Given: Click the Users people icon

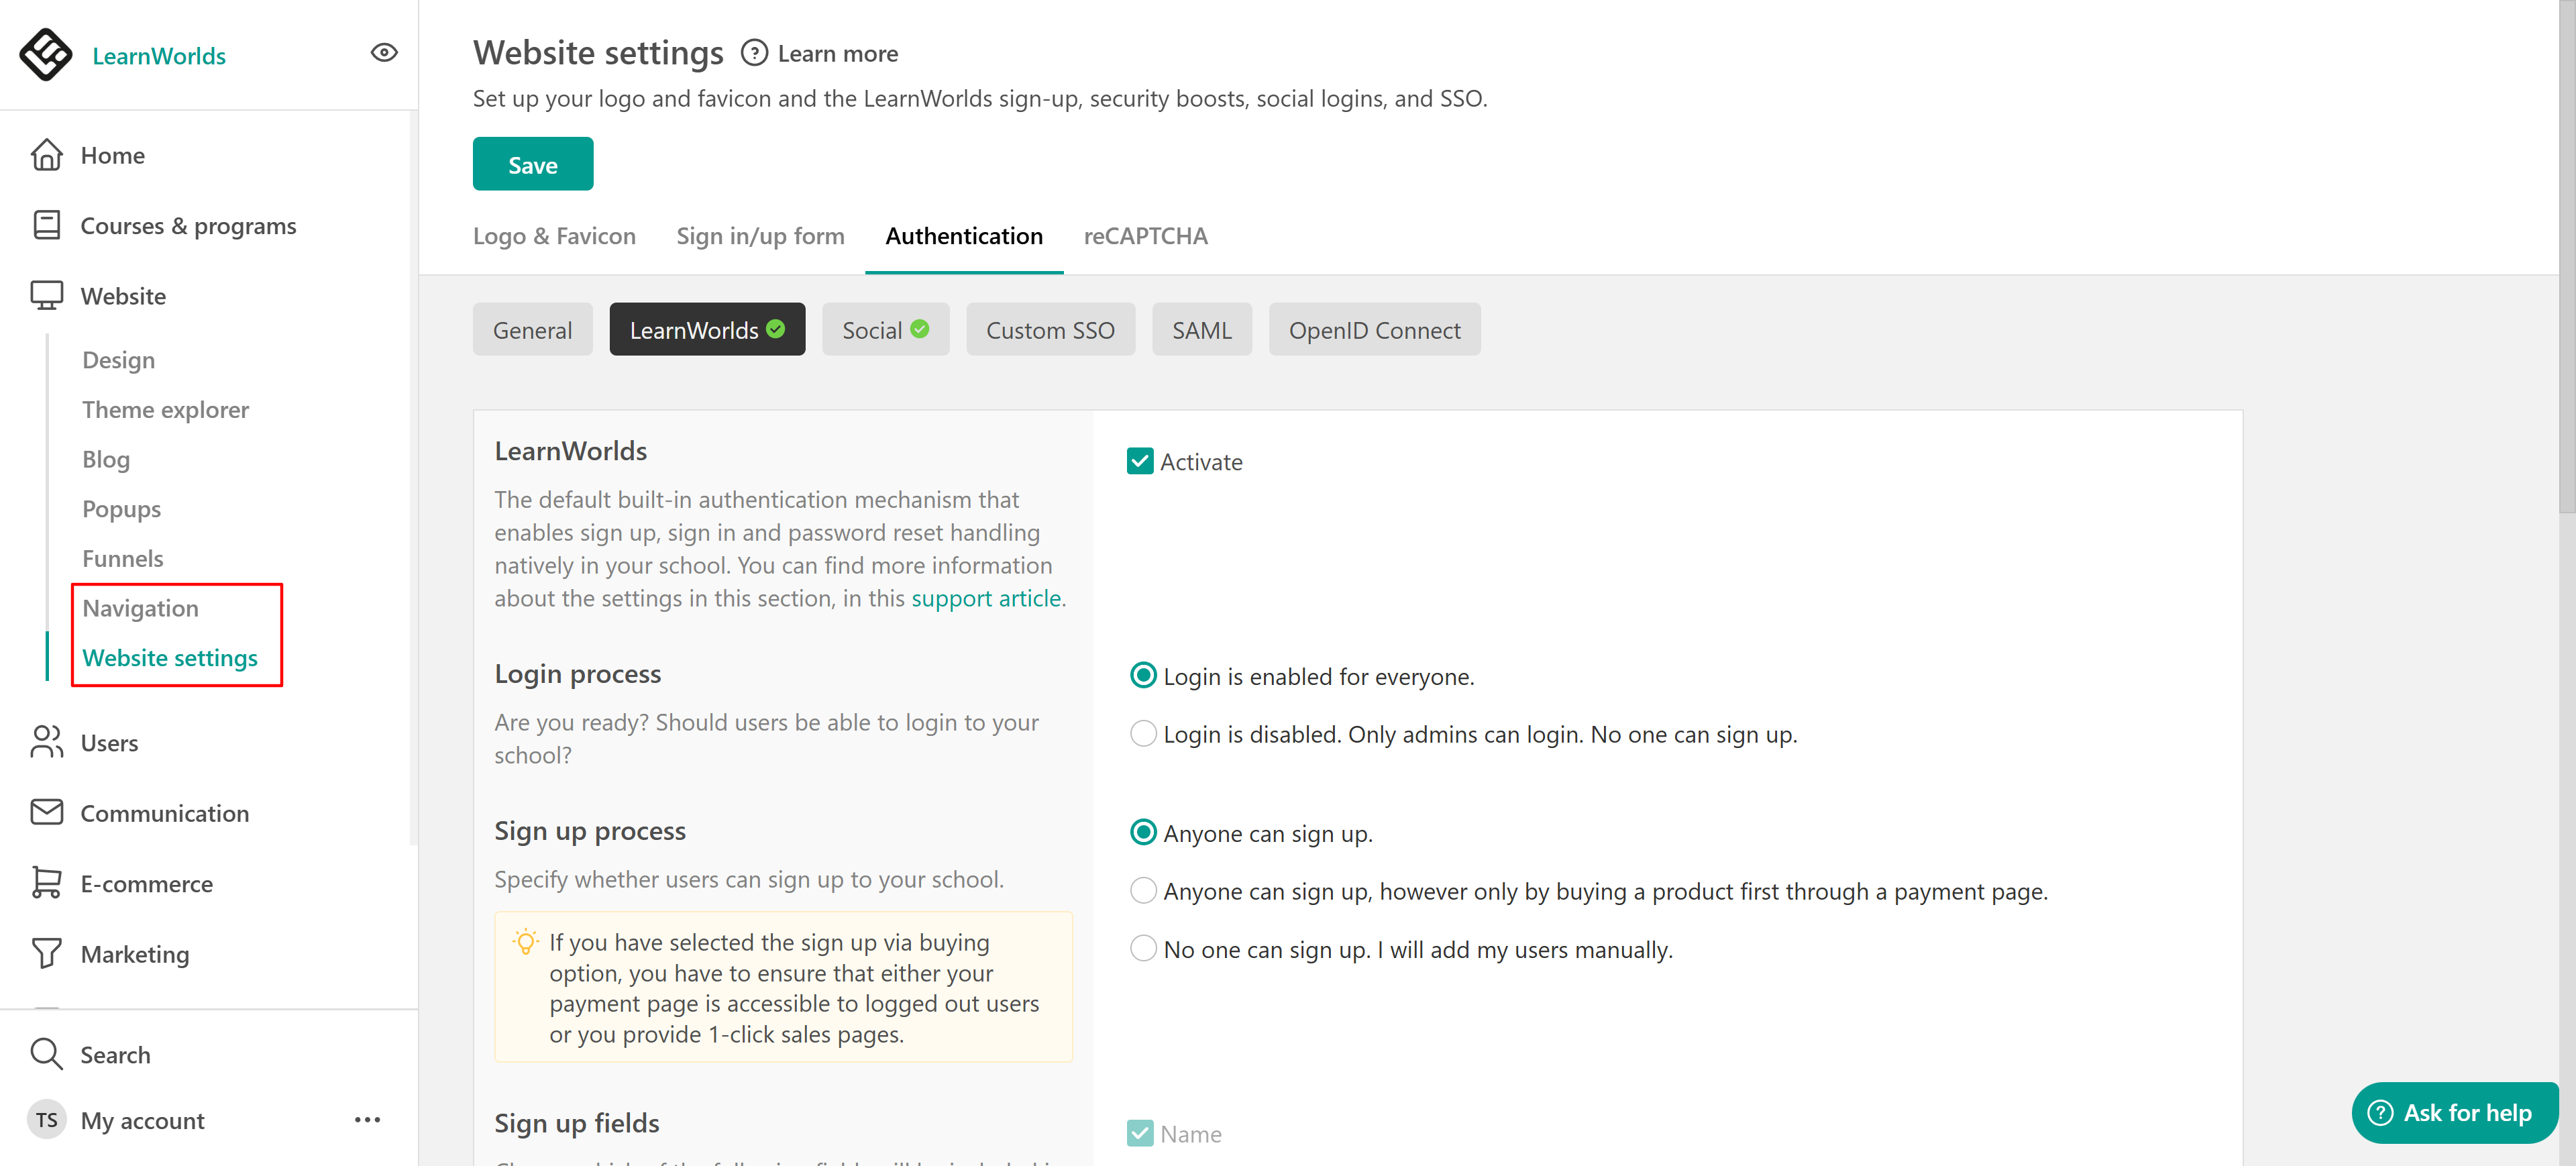Looking at the screenshot, I should pos(46,742).
